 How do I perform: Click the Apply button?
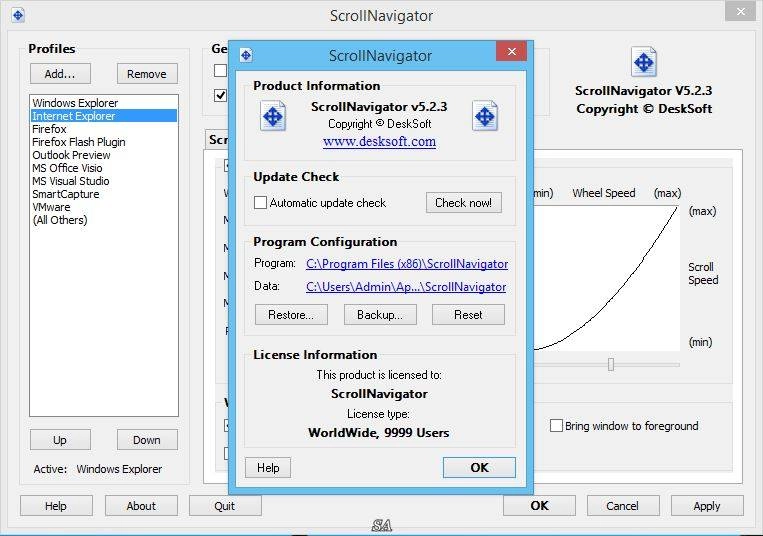pyautogui.click(x=707, y=506)
